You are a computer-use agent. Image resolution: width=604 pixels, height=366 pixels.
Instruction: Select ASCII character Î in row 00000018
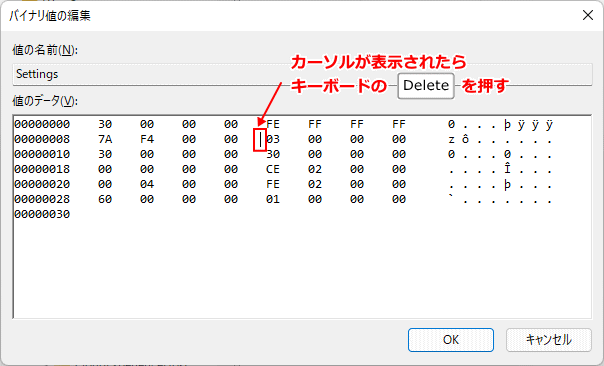pos(507,169)
